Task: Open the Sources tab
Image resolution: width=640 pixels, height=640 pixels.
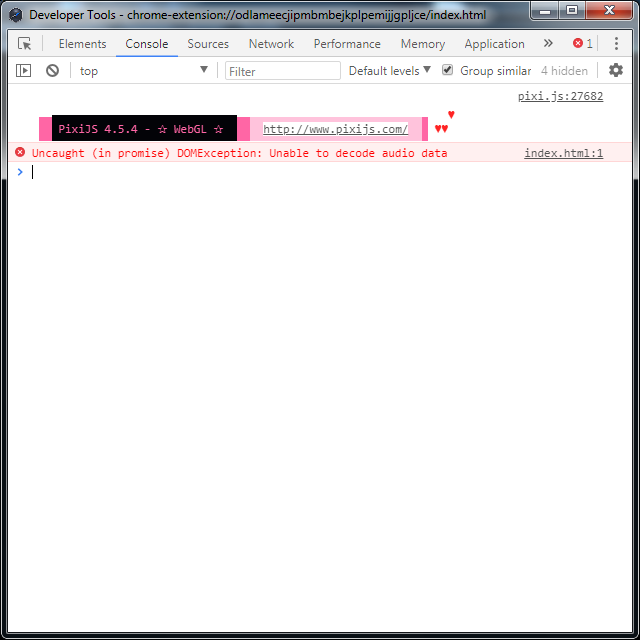Action: coord(208,44)
